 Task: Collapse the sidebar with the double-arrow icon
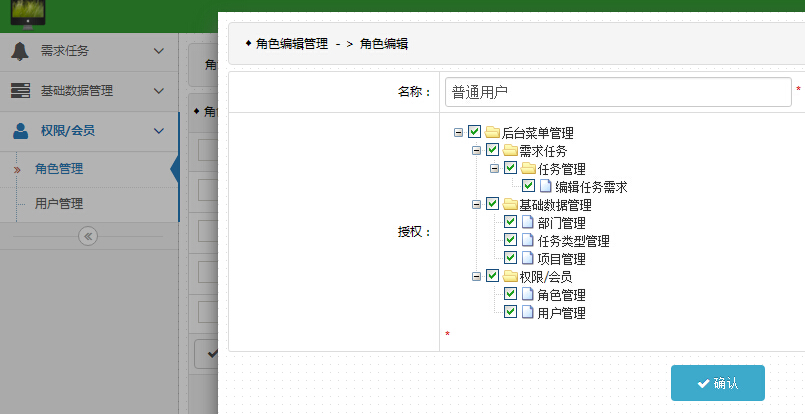[88, 236]
